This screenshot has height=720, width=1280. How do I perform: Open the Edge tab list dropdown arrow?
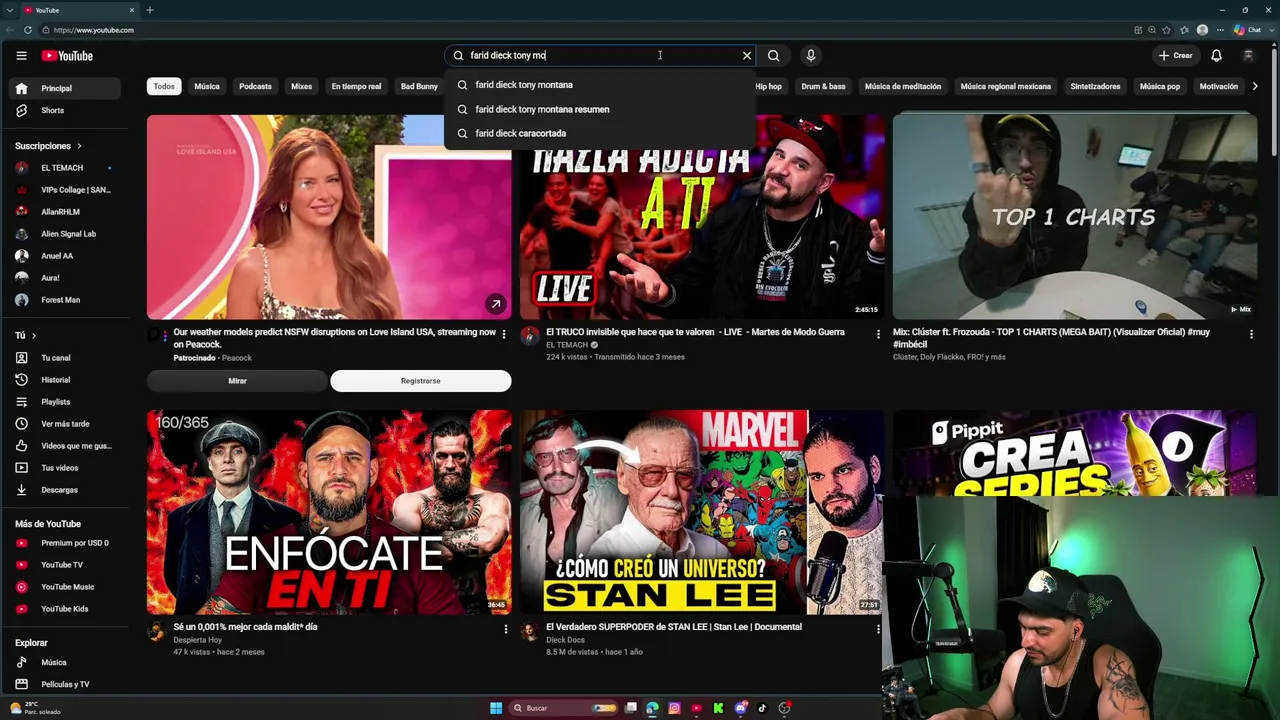coord(10,10)
